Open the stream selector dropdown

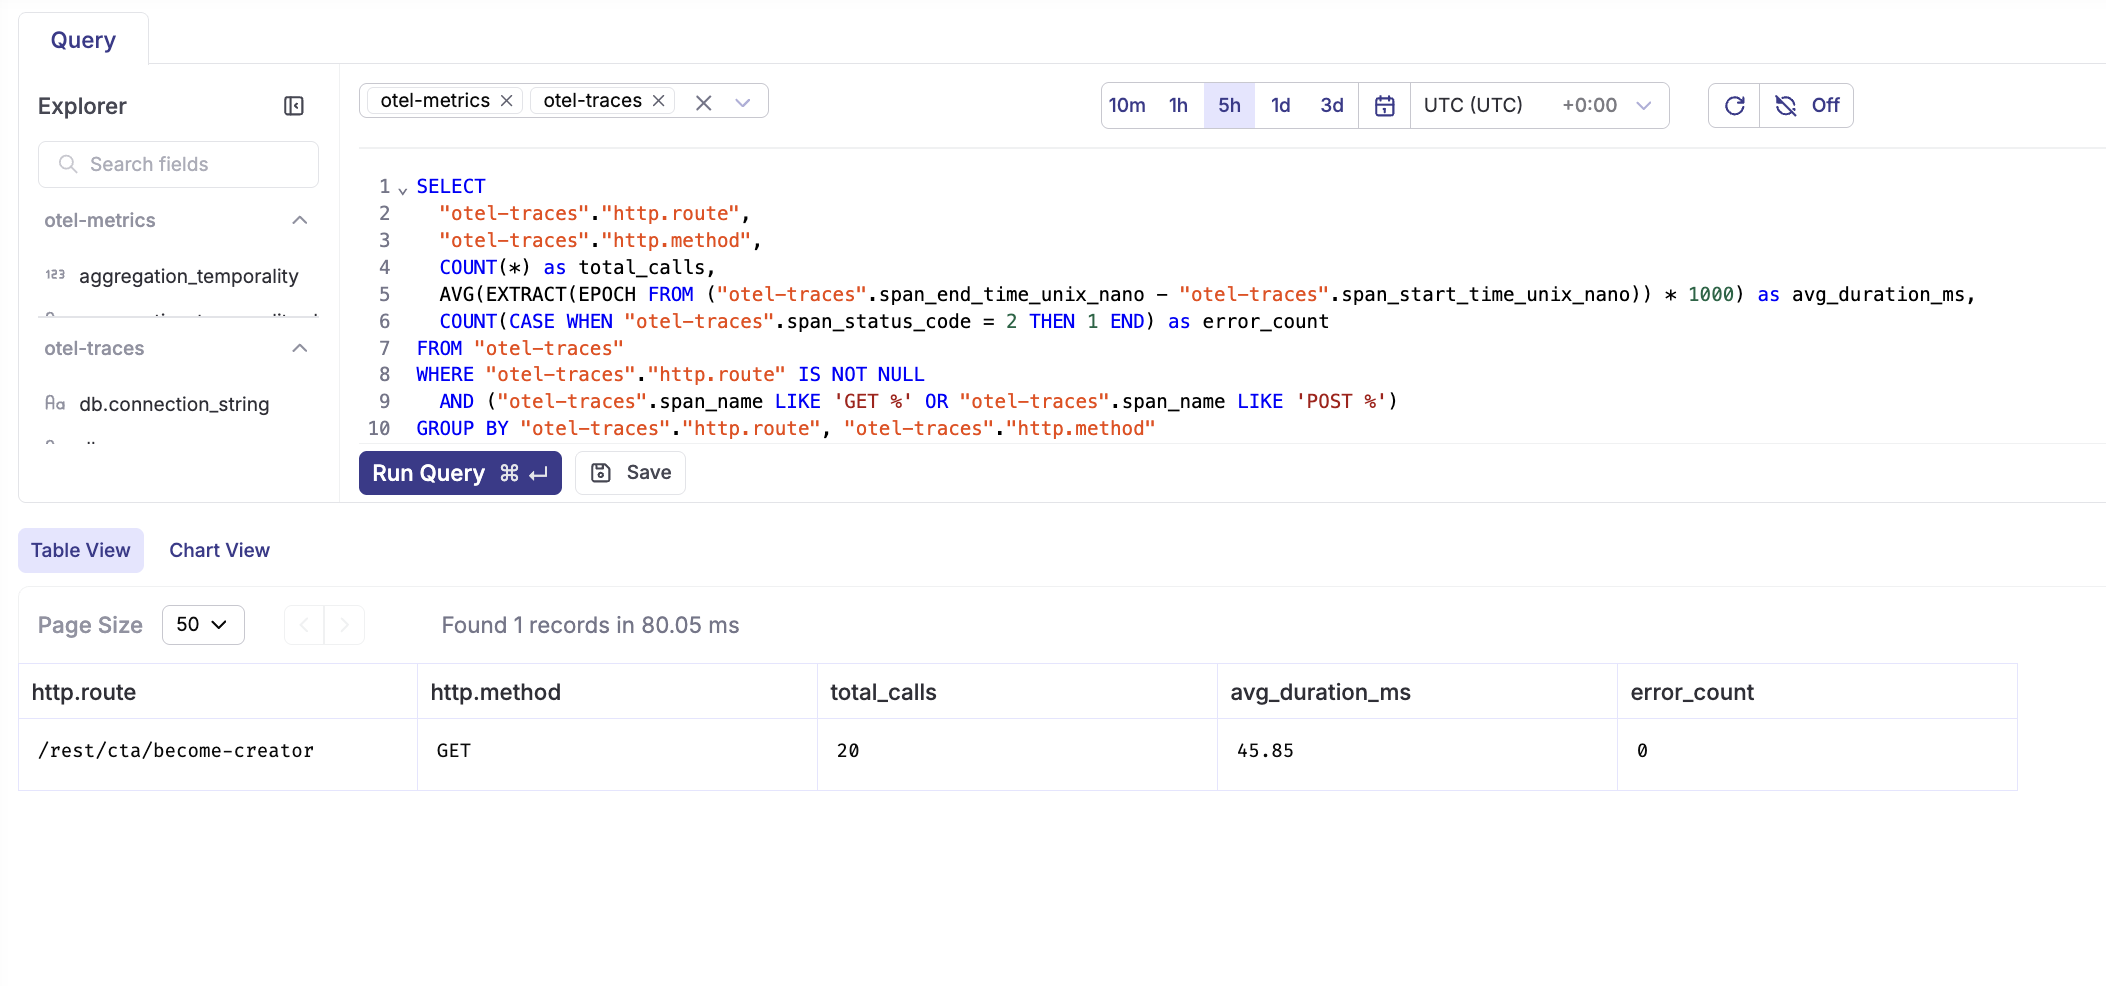click(x=743, y=103)
